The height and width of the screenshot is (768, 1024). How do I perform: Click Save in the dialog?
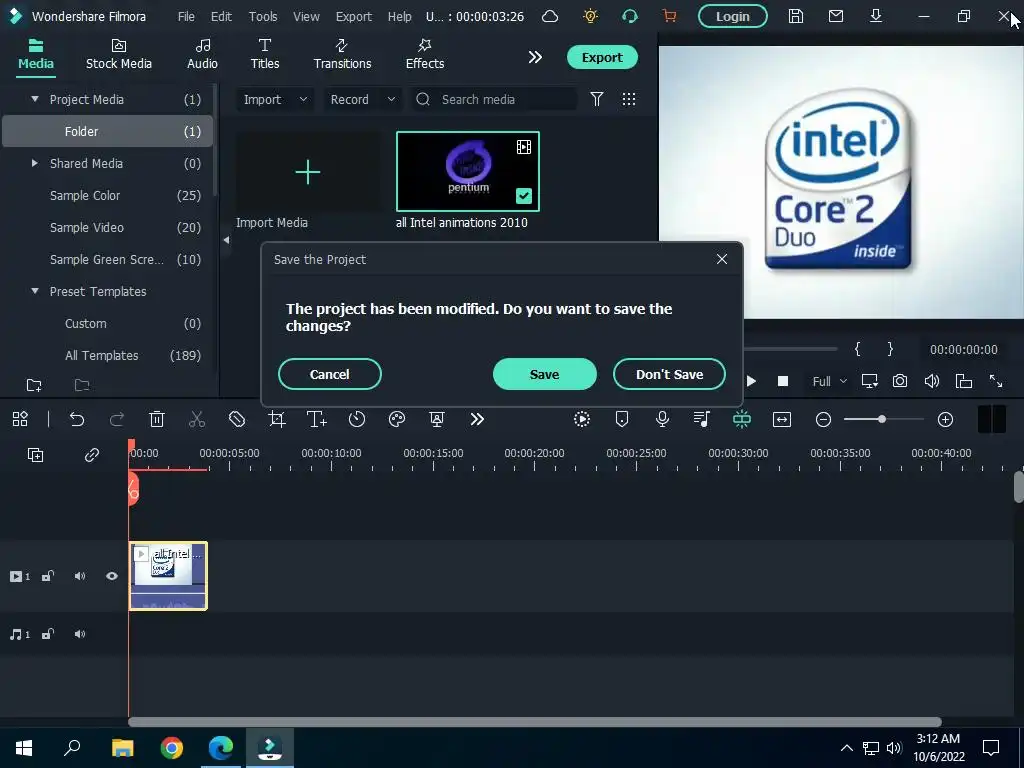[545, 374]
